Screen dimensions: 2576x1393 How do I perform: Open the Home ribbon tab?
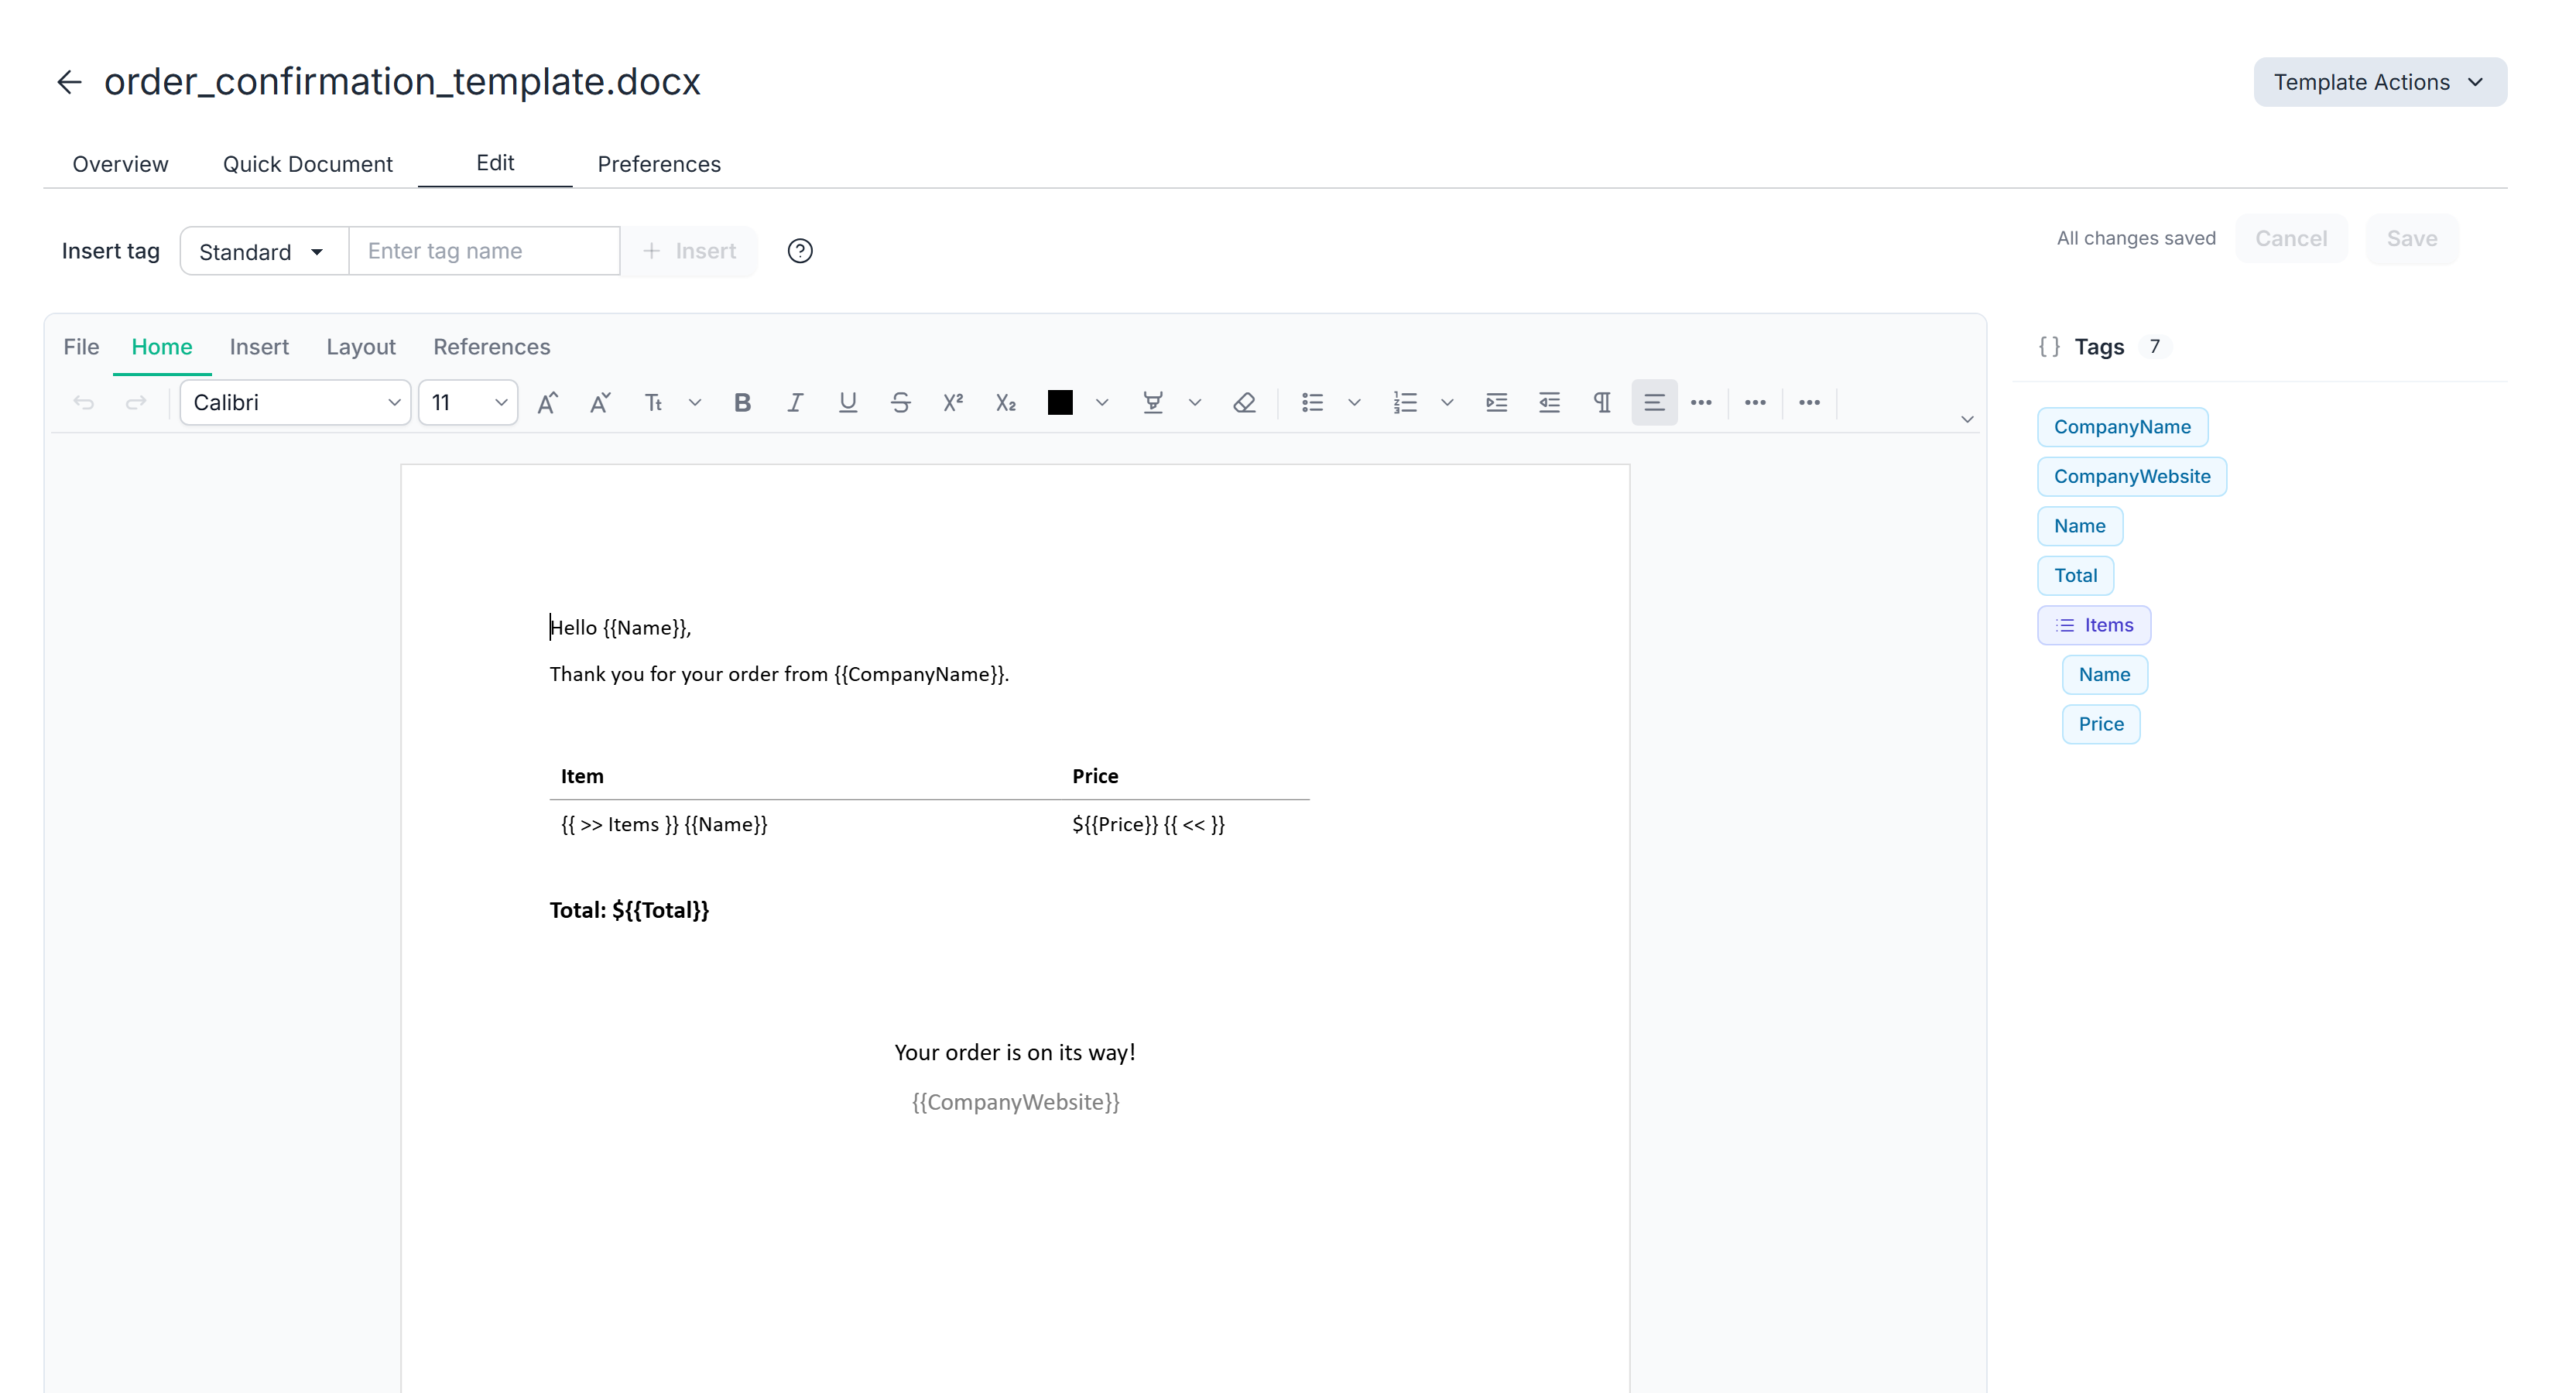162,347
